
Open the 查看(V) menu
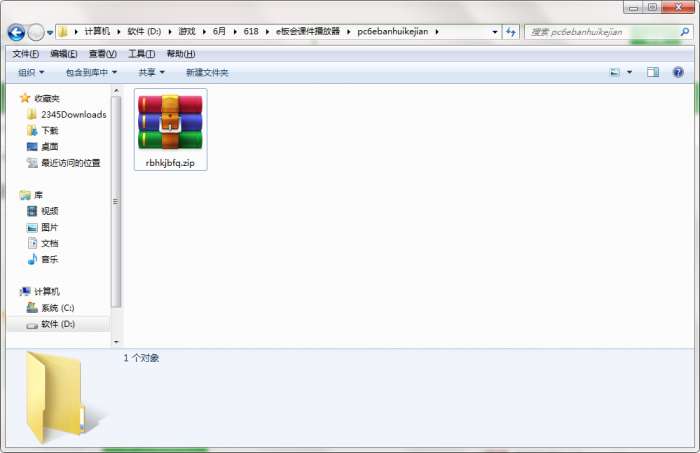[x=103, y=54]
